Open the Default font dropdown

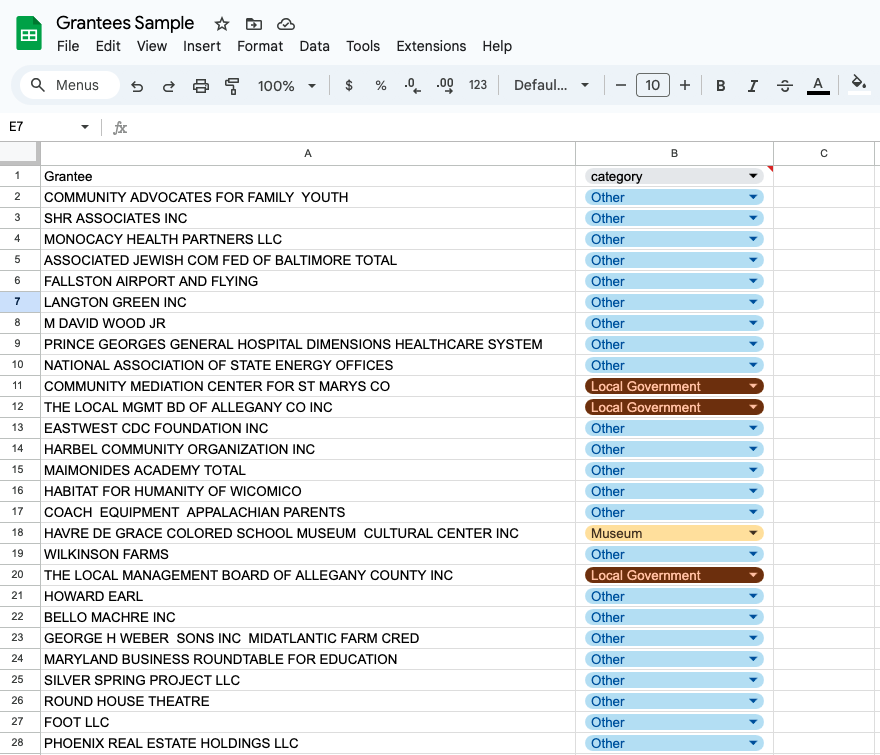[x=551, y=85]
